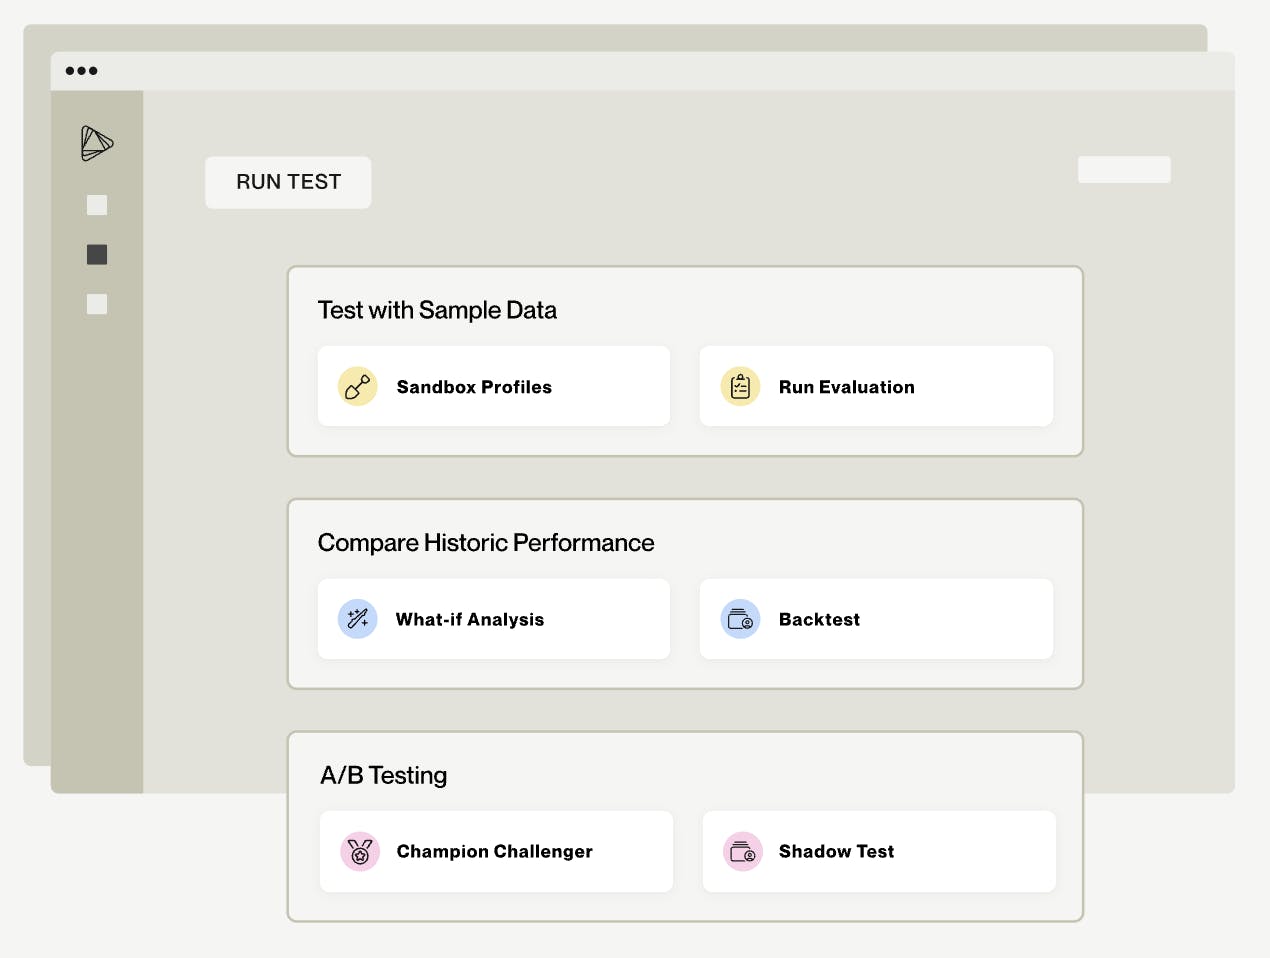Click the medal icon for Champion Challenger
The image size is (1270, 958).
(360, 852)
